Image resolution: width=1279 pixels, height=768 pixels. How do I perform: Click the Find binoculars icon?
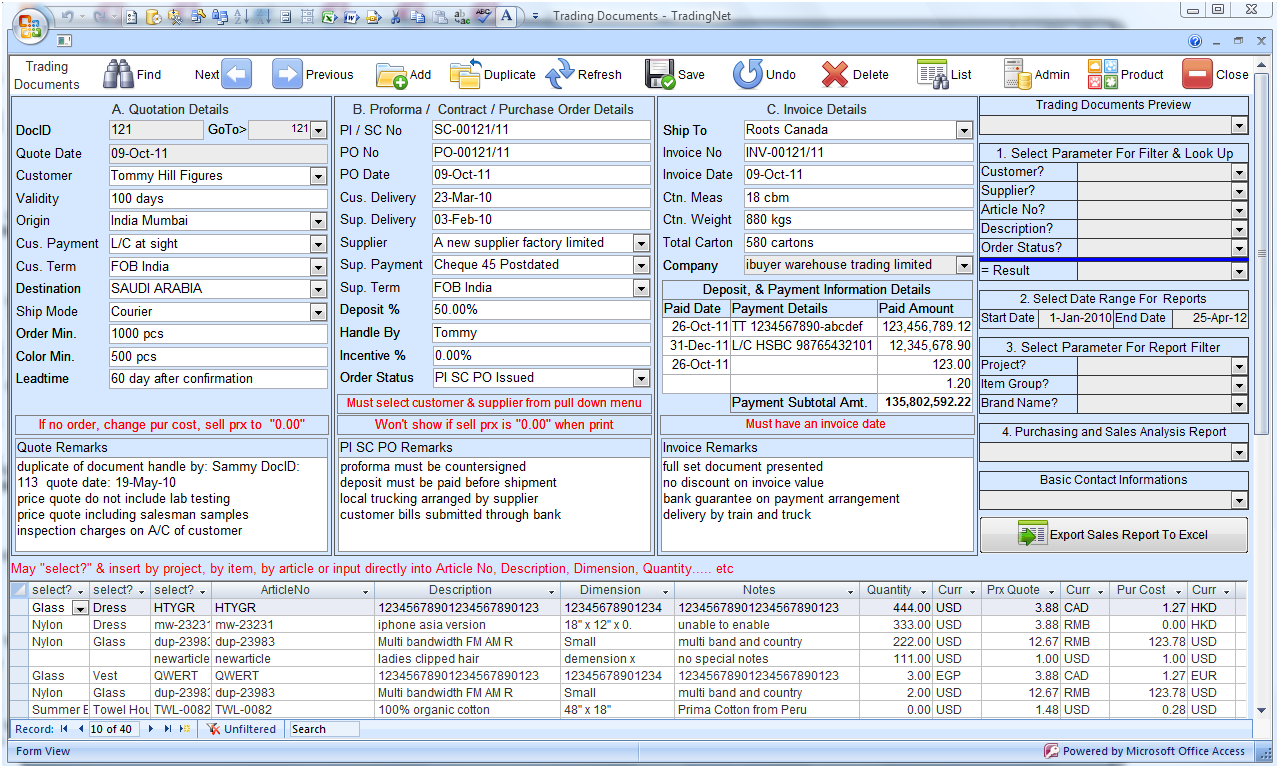tap(119, 74)
